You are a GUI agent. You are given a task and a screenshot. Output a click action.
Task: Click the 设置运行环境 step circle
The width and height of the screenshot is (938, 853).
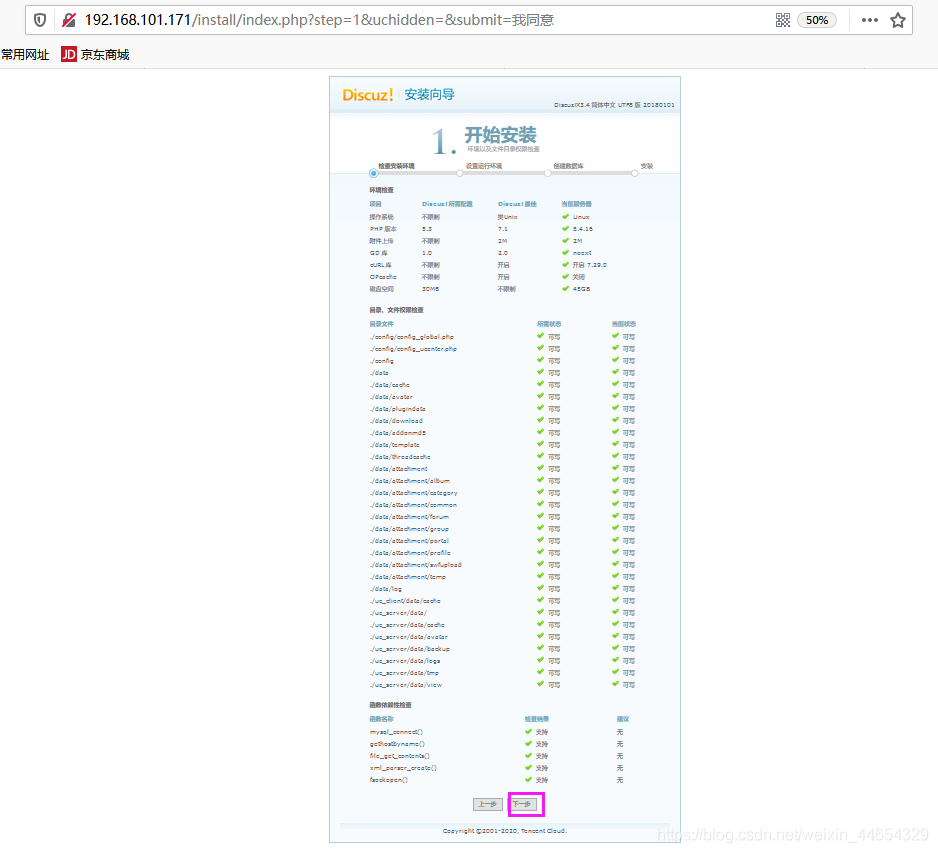coord(459,173)
